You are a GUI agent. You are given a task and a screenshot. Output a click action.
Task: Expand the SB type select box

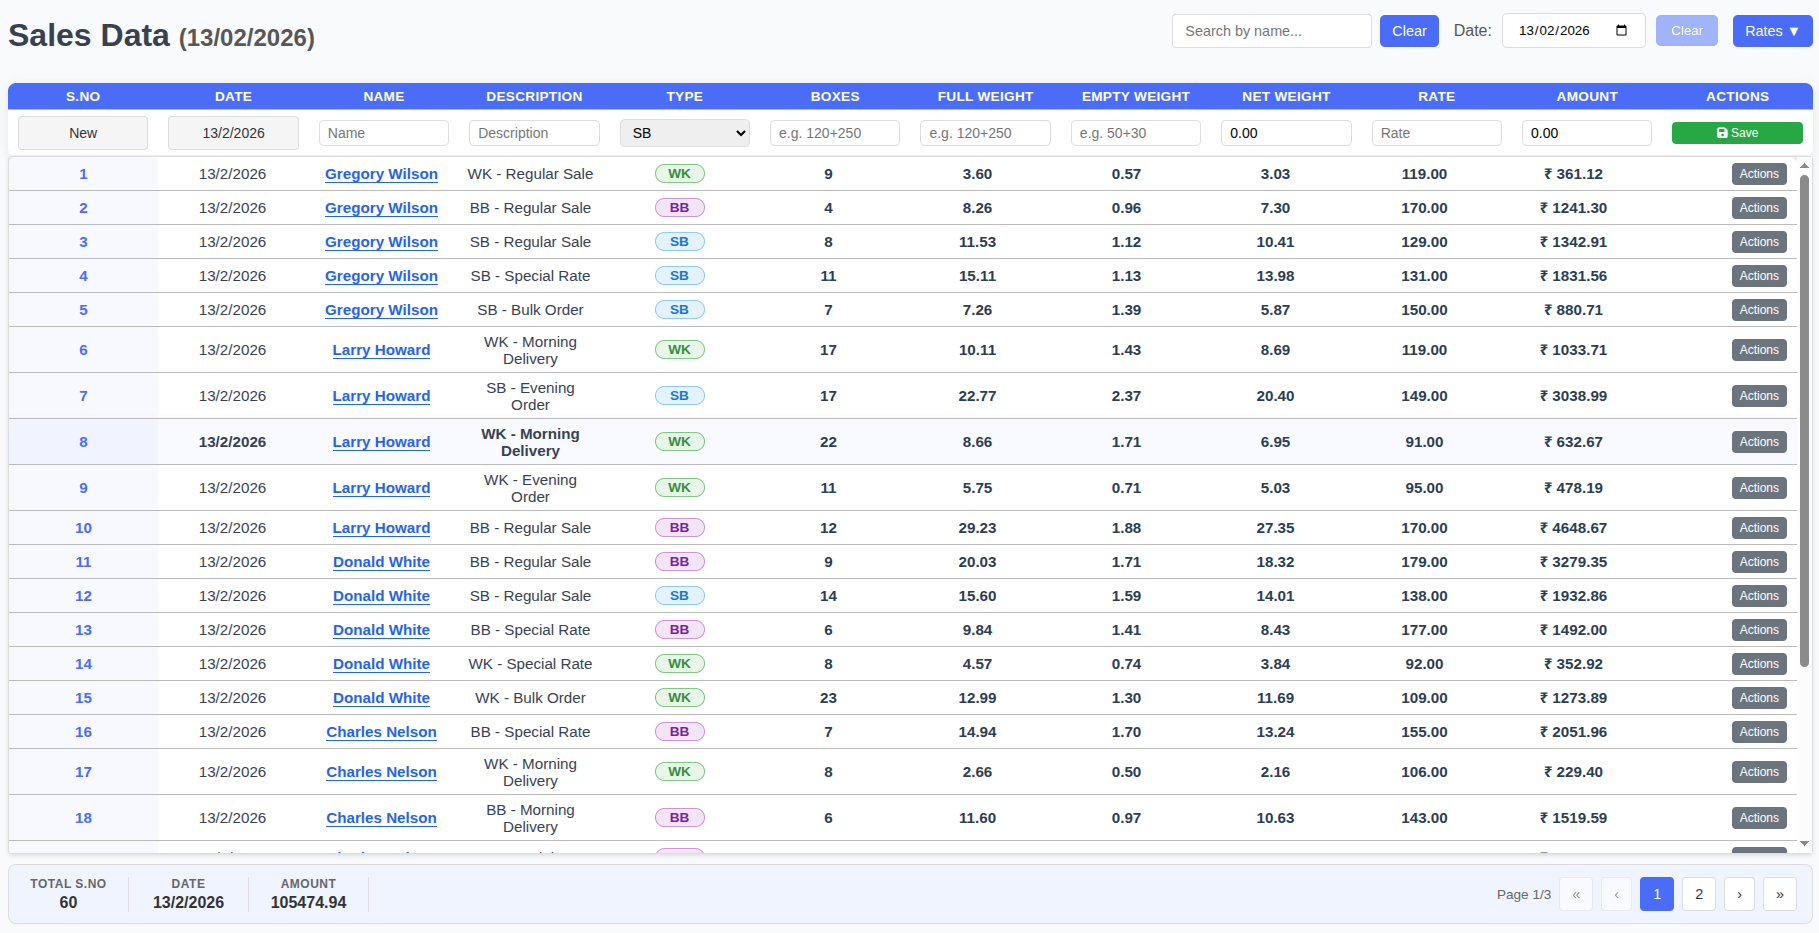point(685,133)
